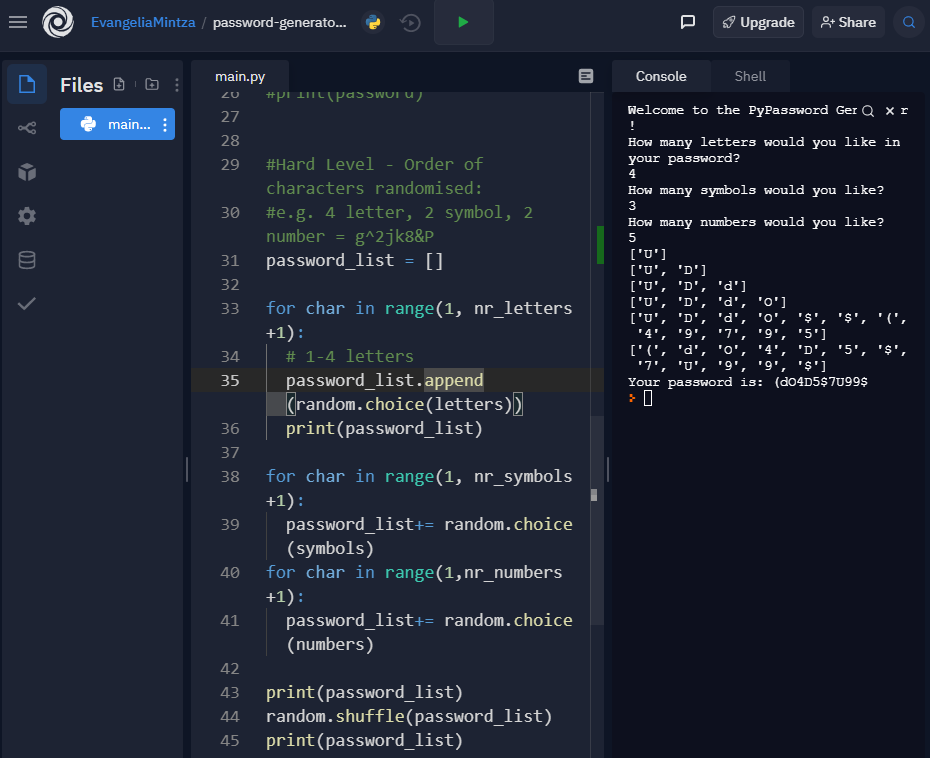930x758 pixels.
Task: Create a new file via the add file icon
Action: [x=119, y=84]
